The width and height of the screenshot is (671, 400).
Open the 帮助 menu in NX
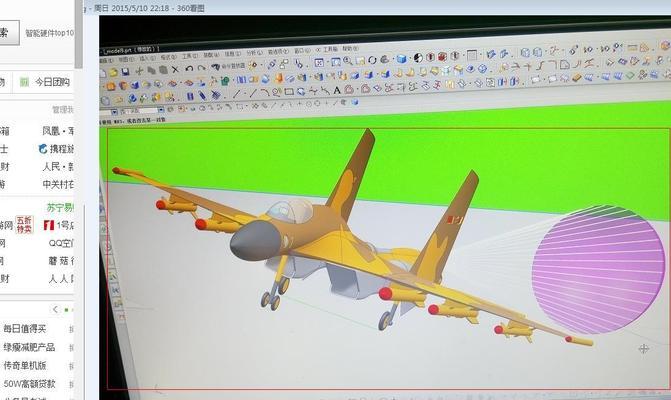click(350, 49)
